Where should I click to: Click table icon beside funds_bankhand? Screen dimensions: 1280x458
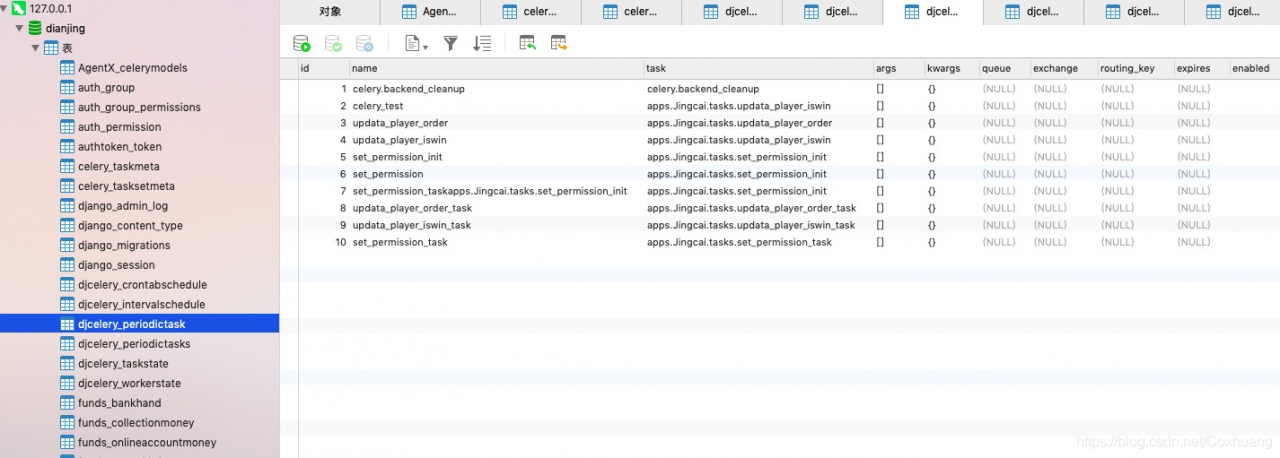tap(67, 403)
